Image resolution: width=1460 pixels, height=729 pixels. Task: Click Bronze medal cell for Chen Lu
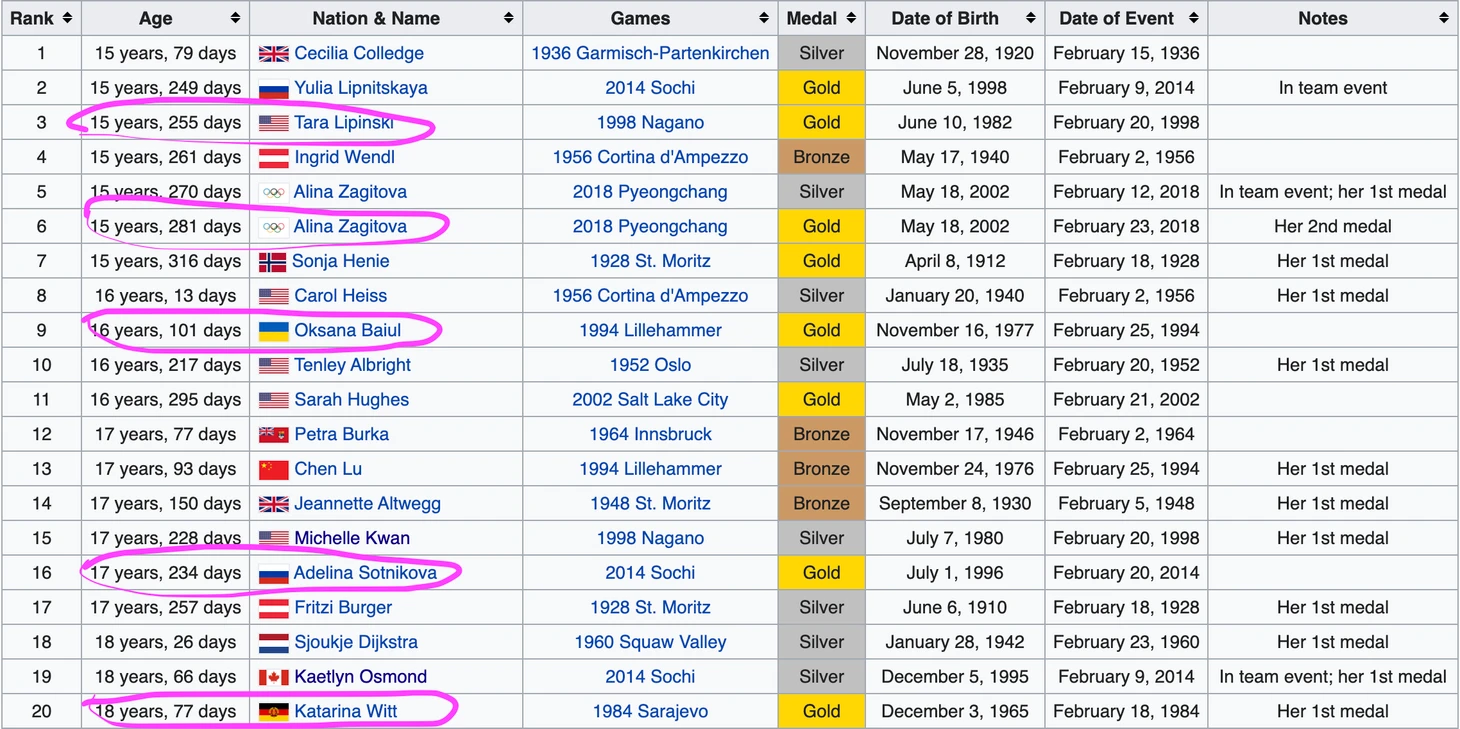click(822, 469)
